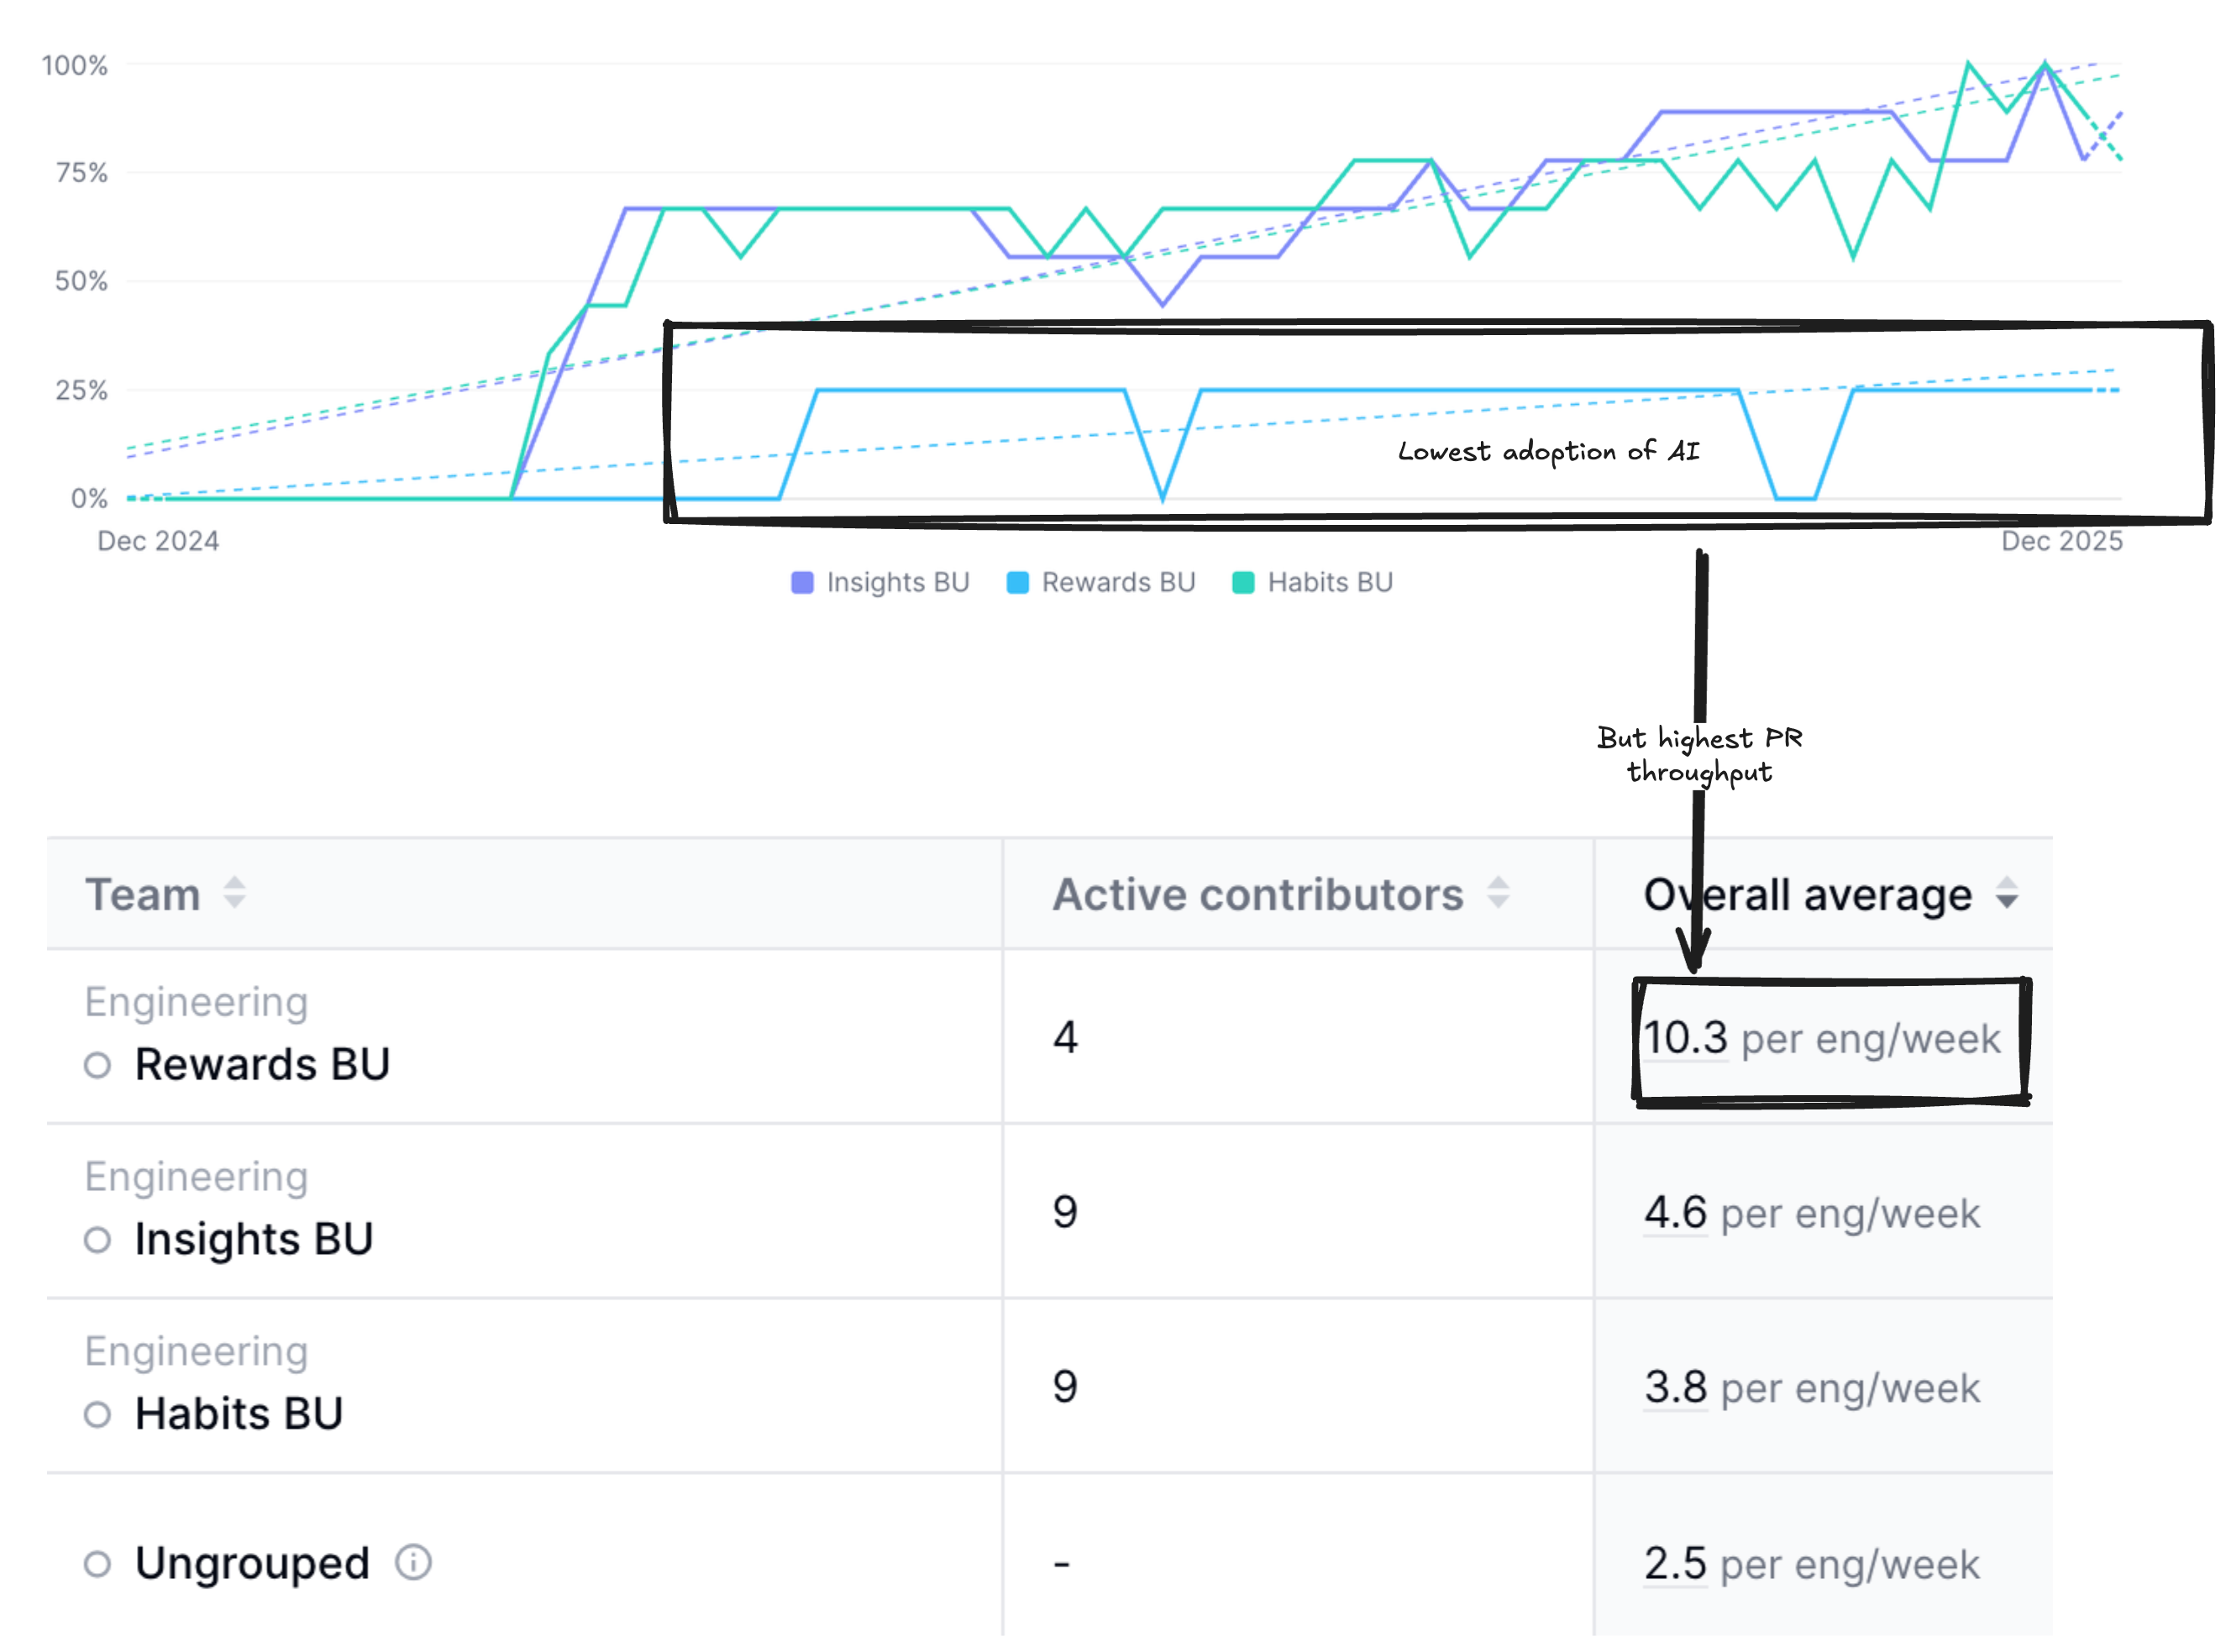The image size is (2226, 1652).
Task: Toggle Rewards BU legend label
Action: (1118, 583)
